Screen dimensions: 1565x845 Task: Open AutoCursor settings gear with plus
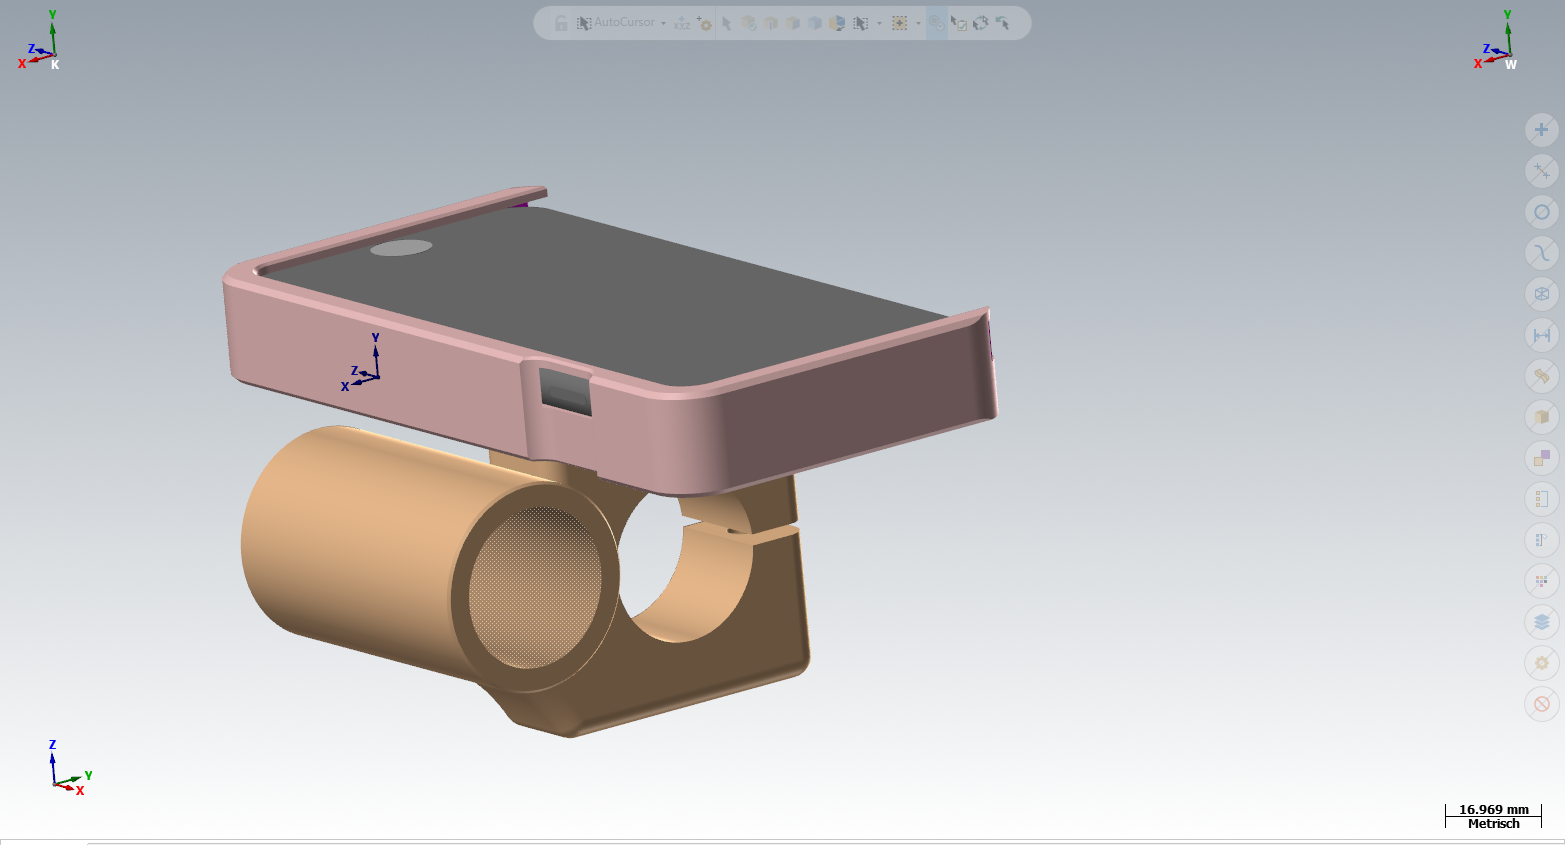705,23
